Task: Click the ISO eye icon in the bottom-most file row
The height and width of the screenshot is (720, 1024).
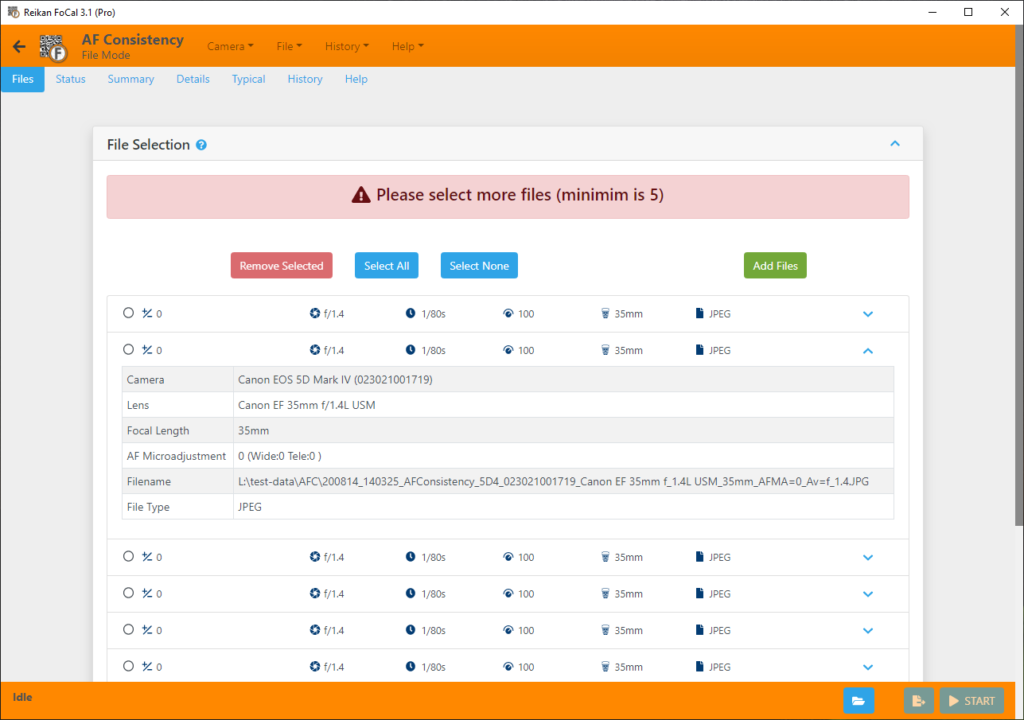Action: (508, 666)
